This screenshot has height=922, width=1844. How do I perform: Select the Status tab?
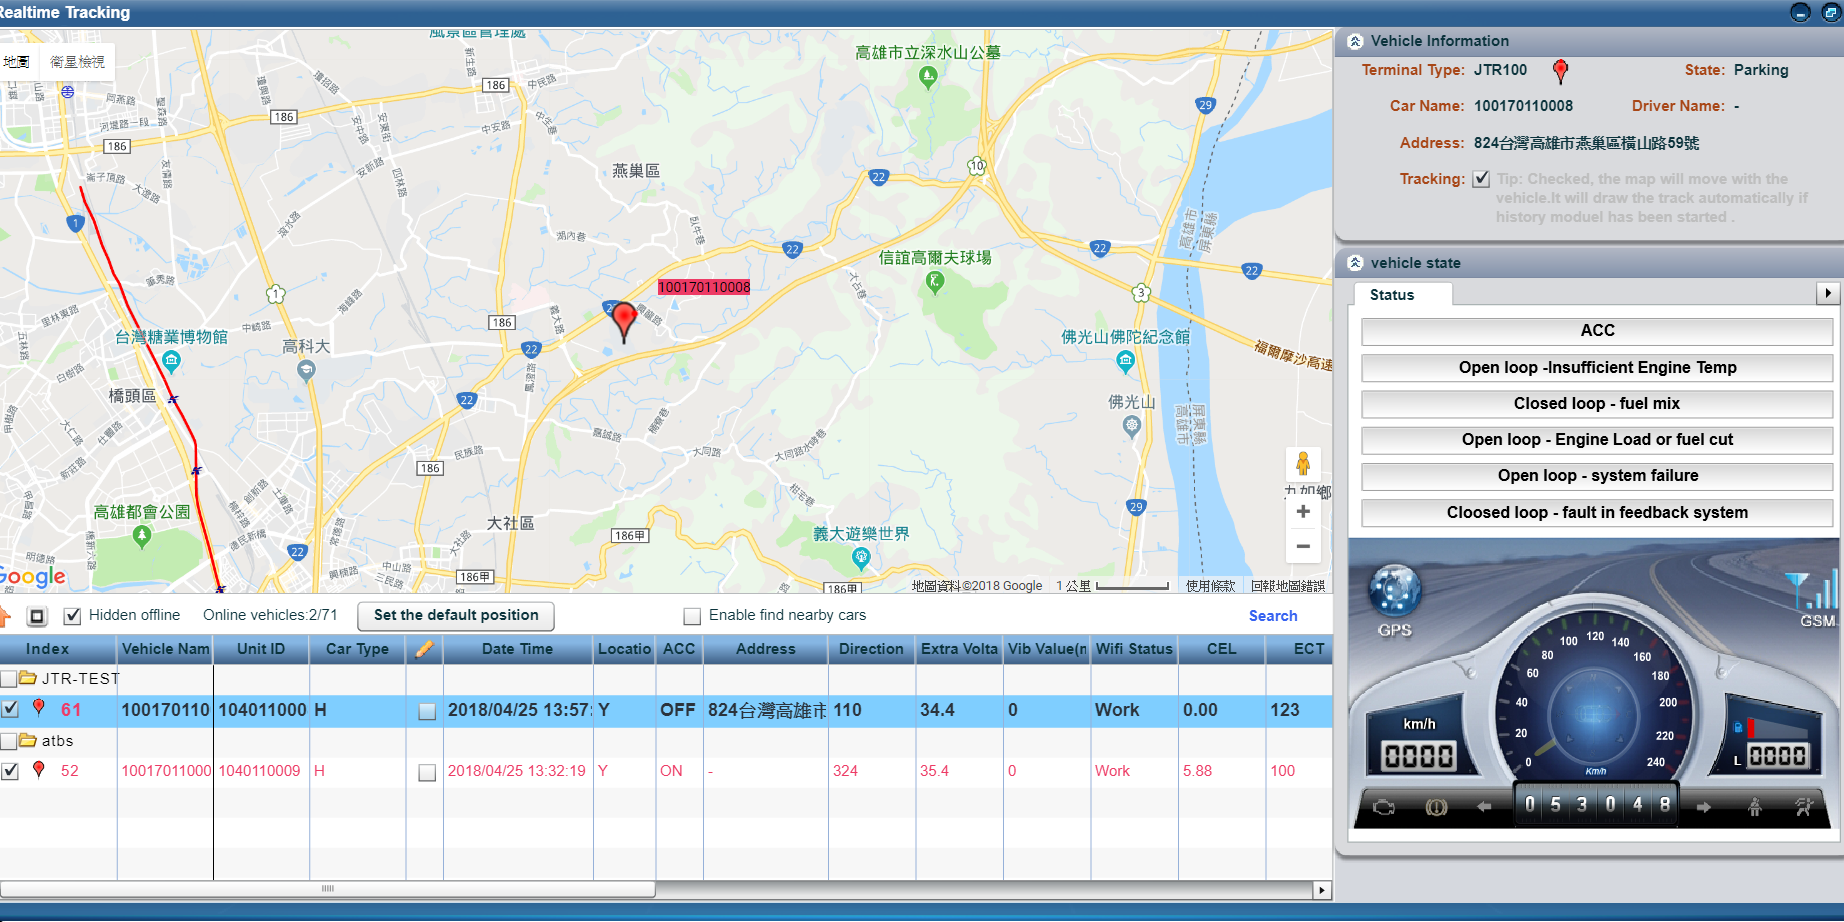(x=1391, y=295)
